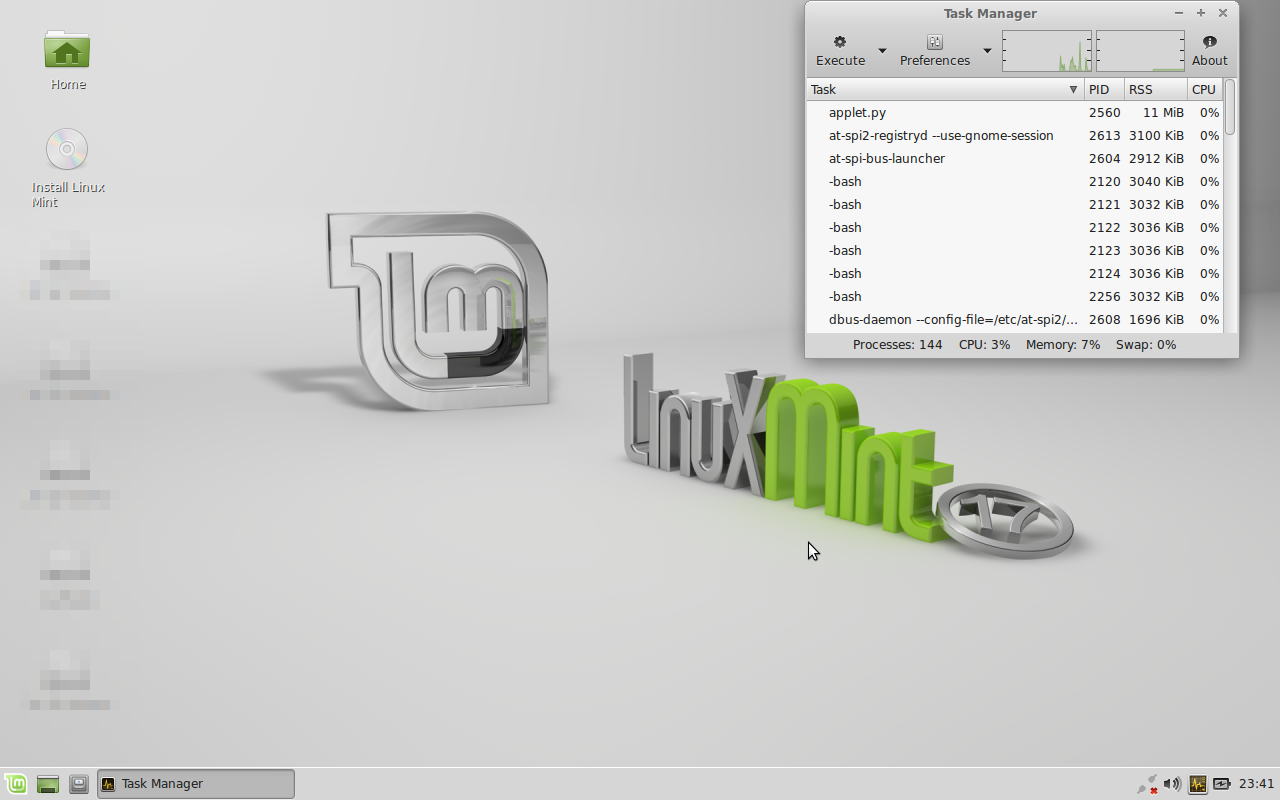Select the Home folder desktop icon
Viewport: 1280px width, 800px height.
(67, 60)
